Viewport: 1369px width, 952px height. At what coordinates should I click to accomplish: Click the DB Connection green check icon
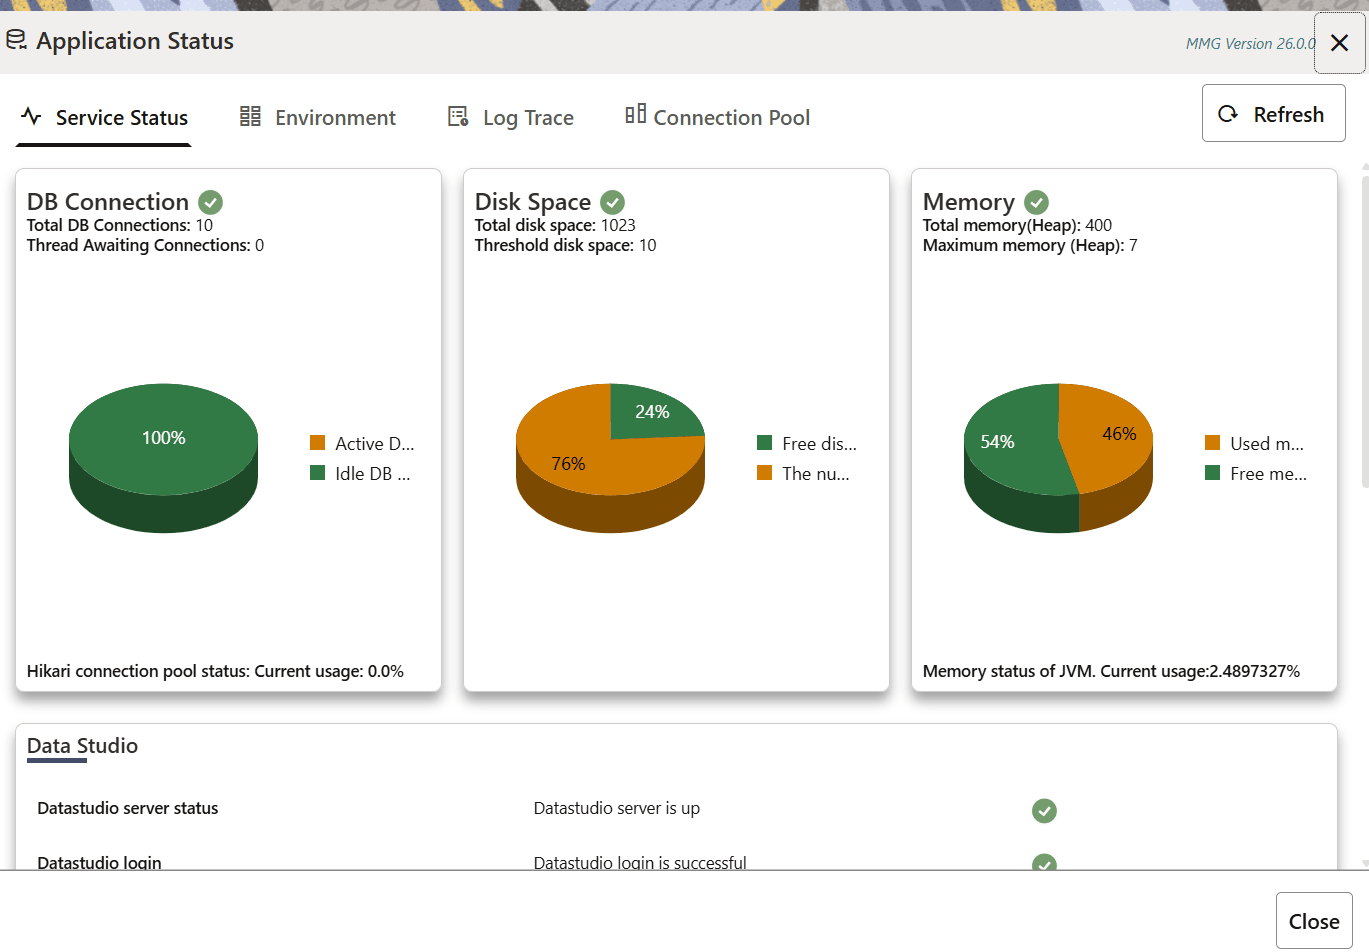coord(210,202)
